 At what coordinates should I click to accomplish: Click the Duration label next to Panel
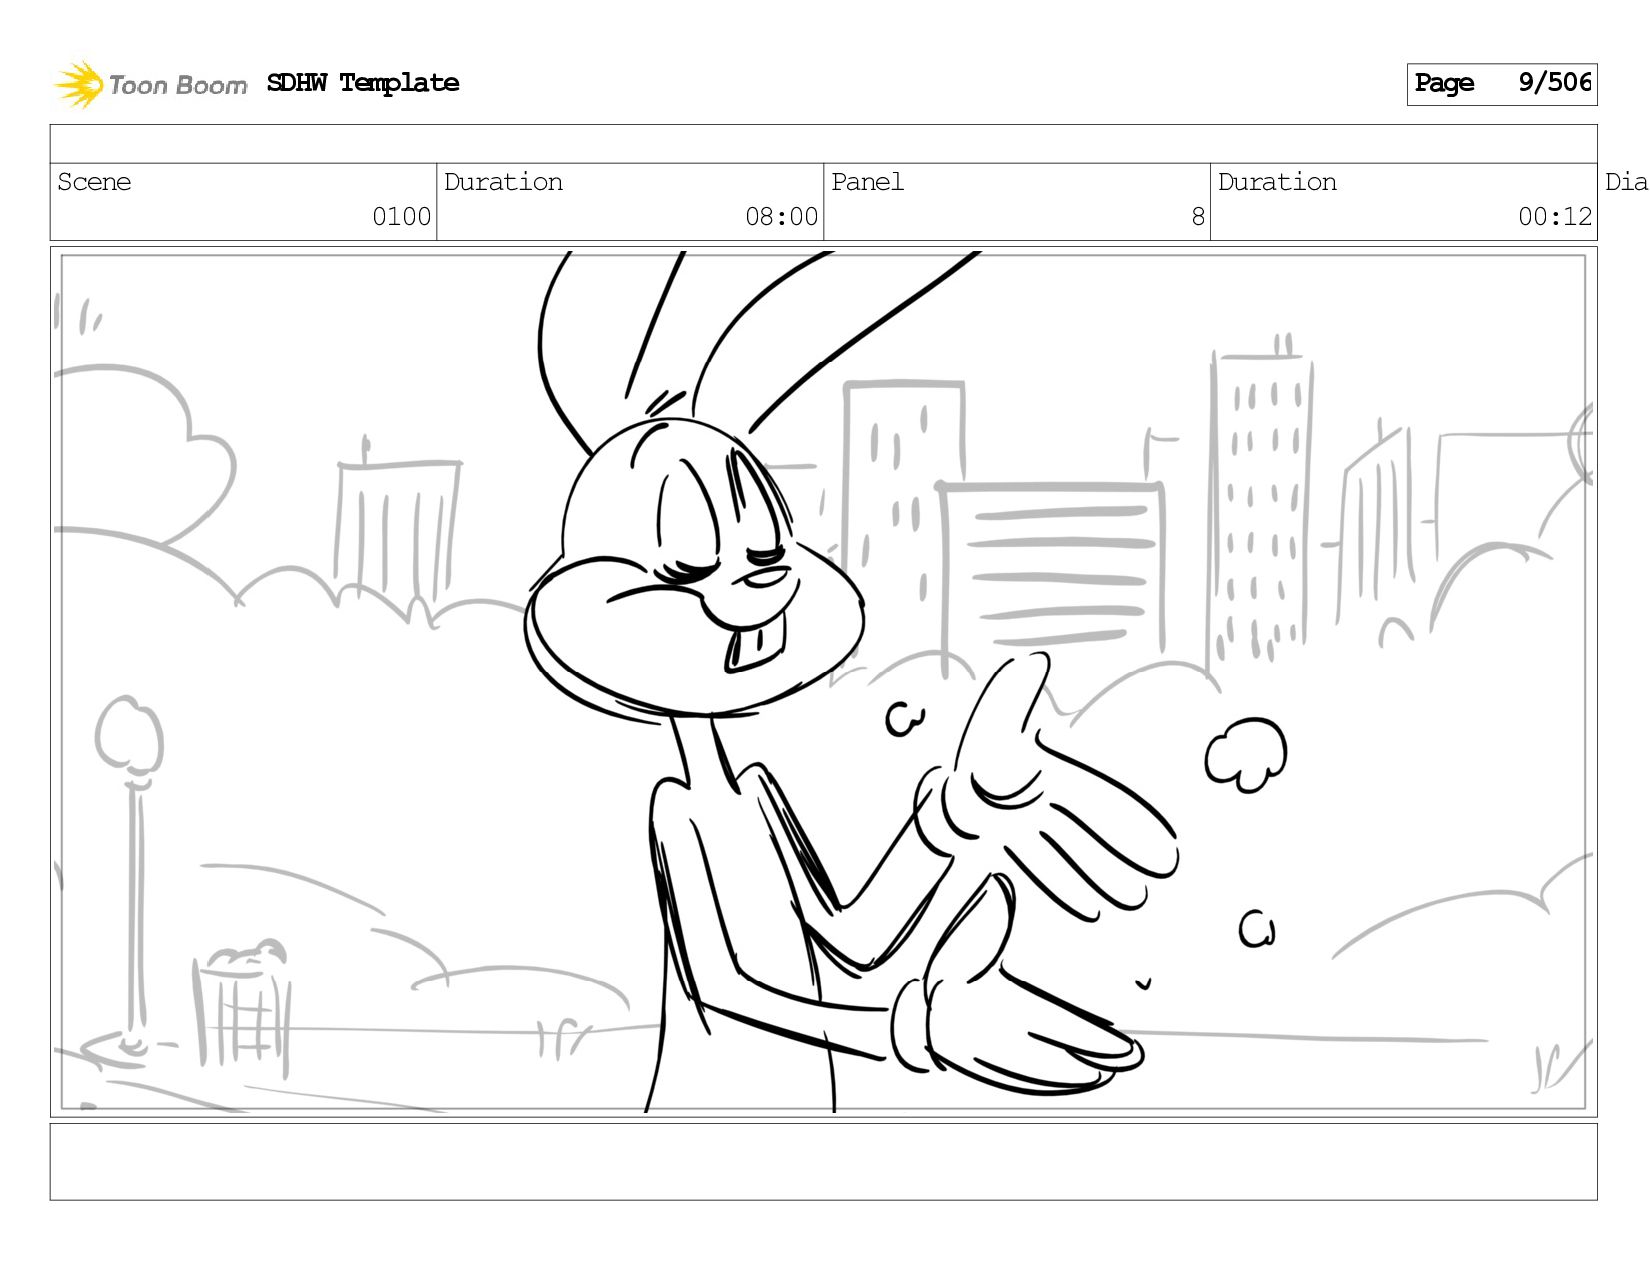click(1277, 182)
